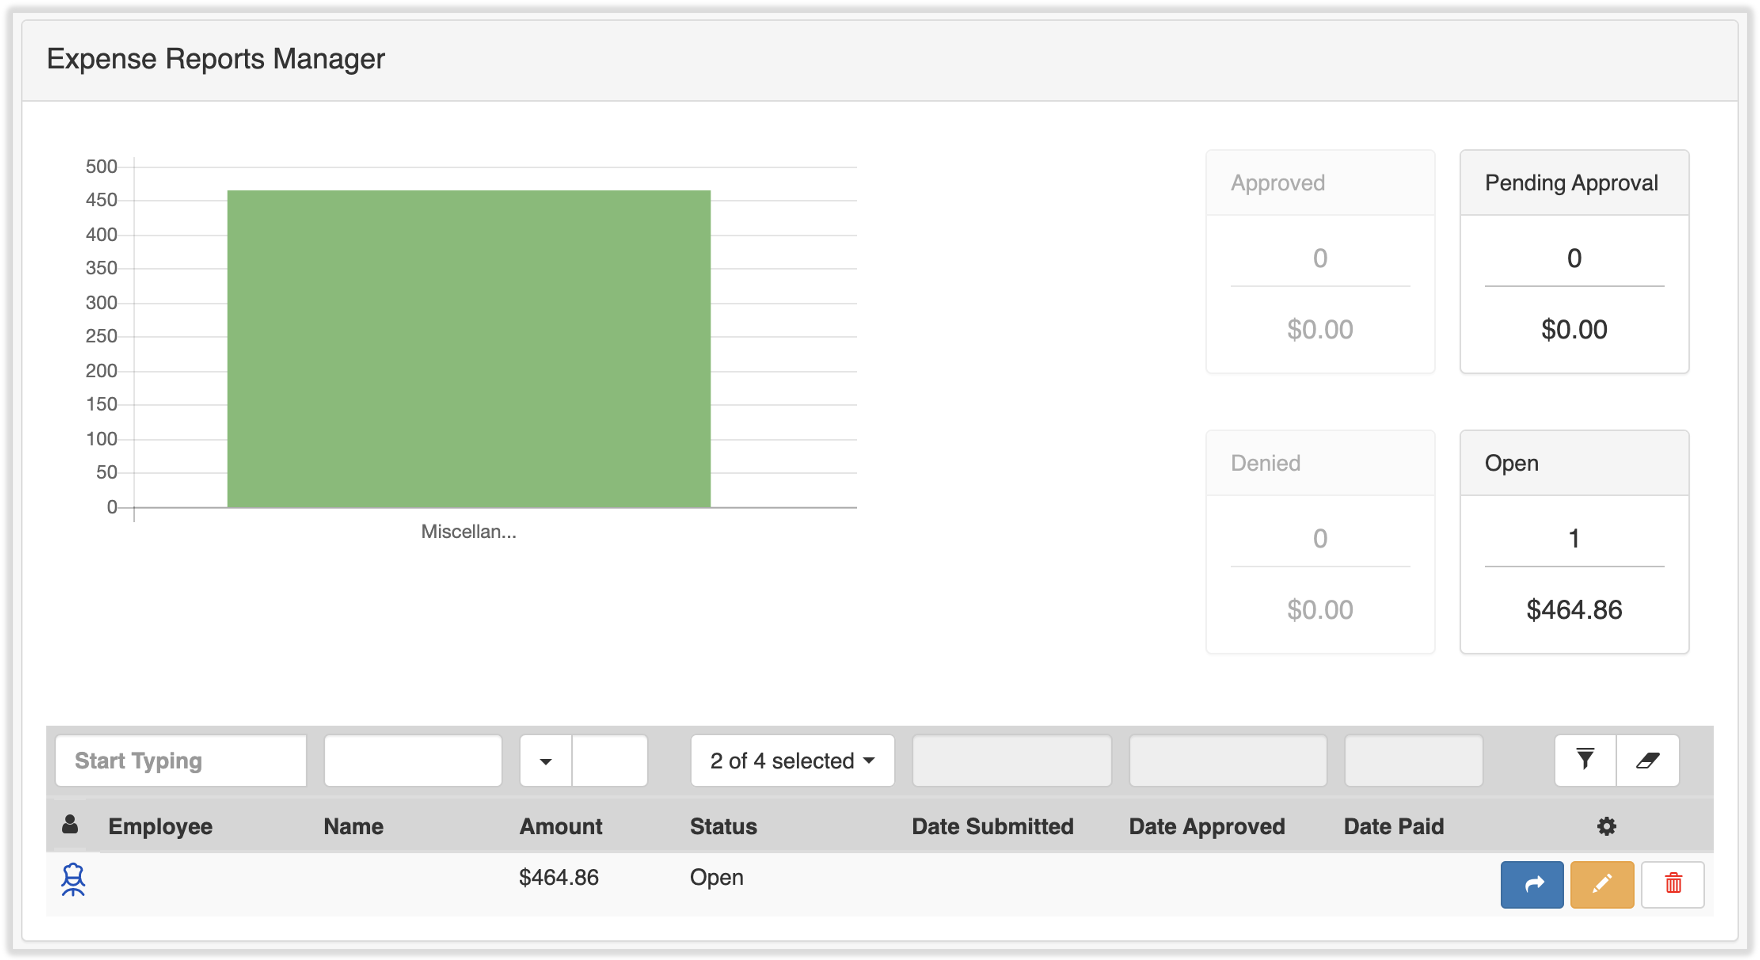Click the filter funnel icon button
This screenshot has height=960, width=1760.
[x=1585, y=760]
